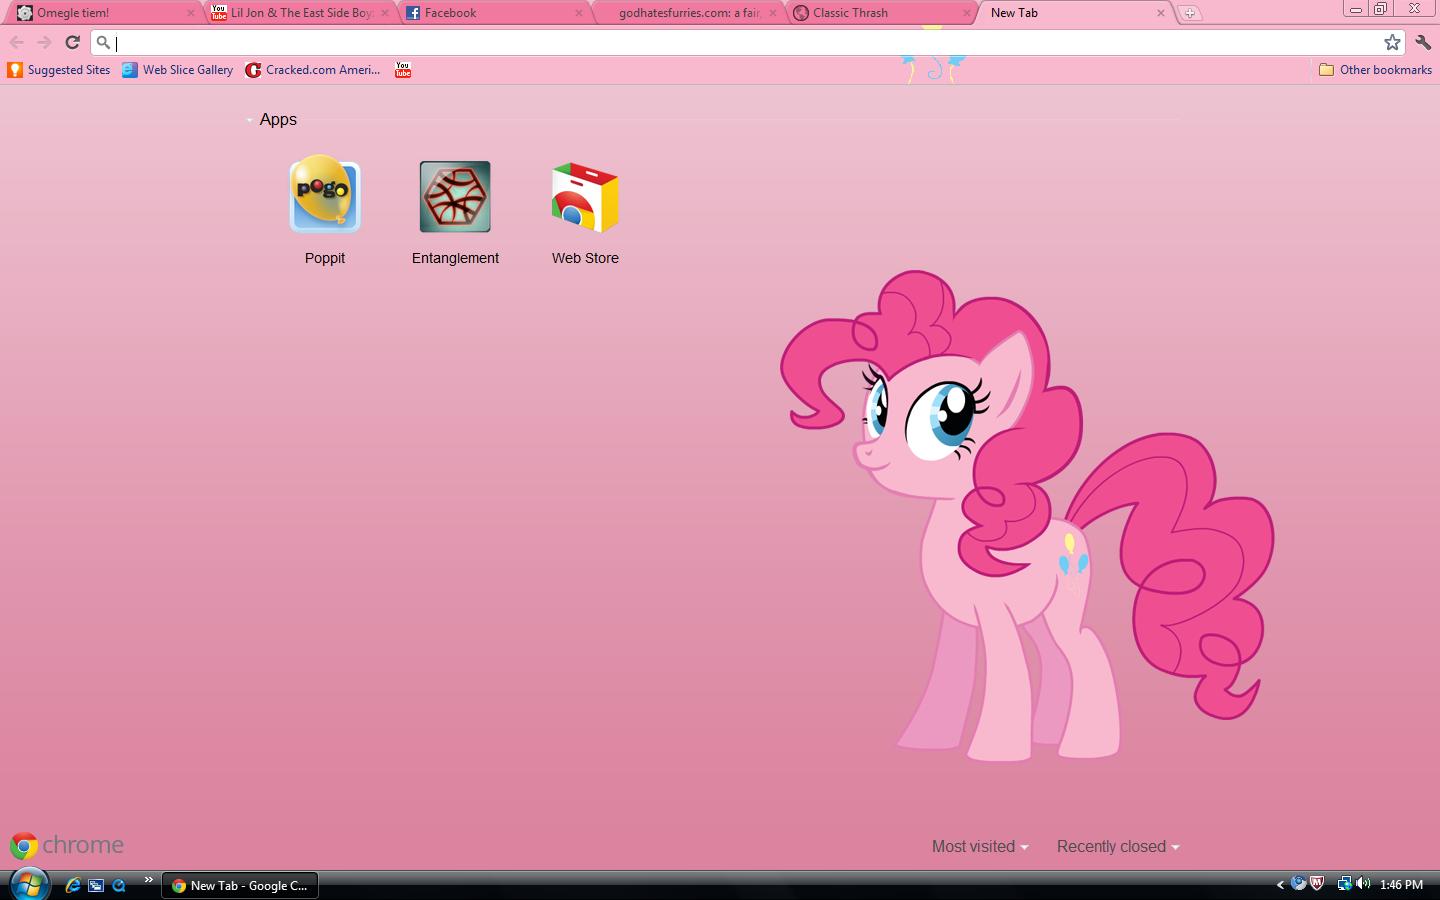Open a new tab with the plus button
The width and height of the screenshot is (1440, 900).
click(x=1189, y=13)
